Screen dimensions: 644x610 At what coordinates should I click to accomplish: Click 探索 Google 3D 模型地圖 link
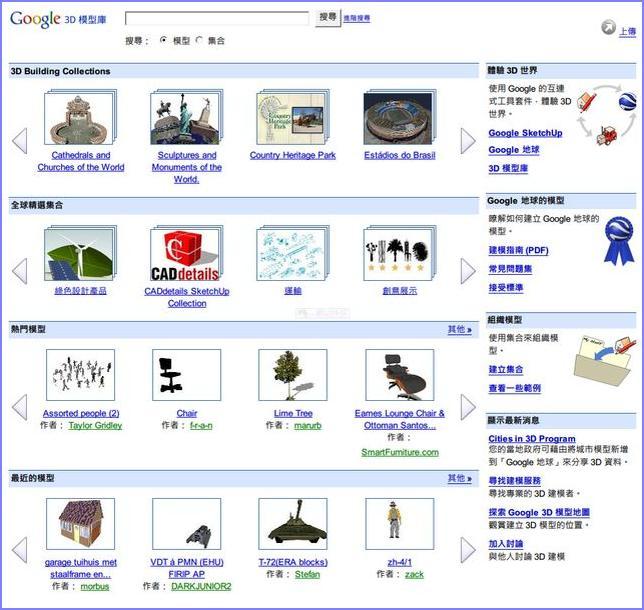(539, 512)
